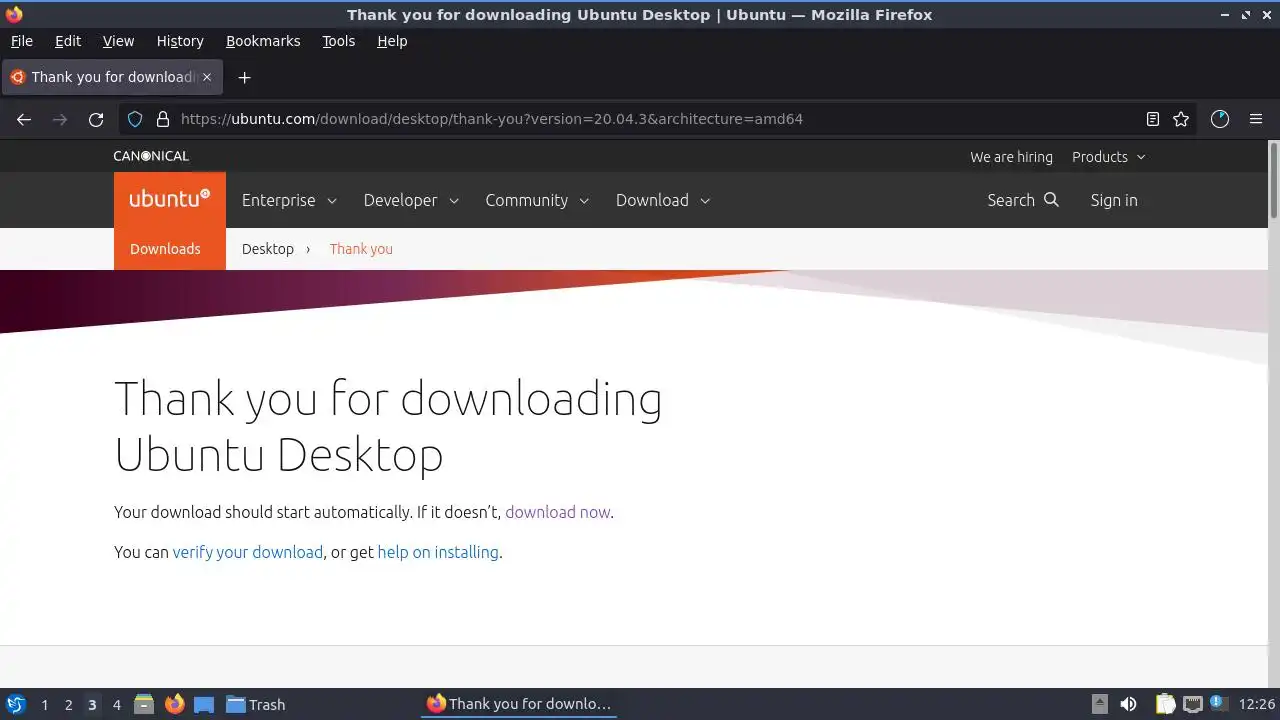
Task: Open the Bookmarks menu
Action: (263, 41)
